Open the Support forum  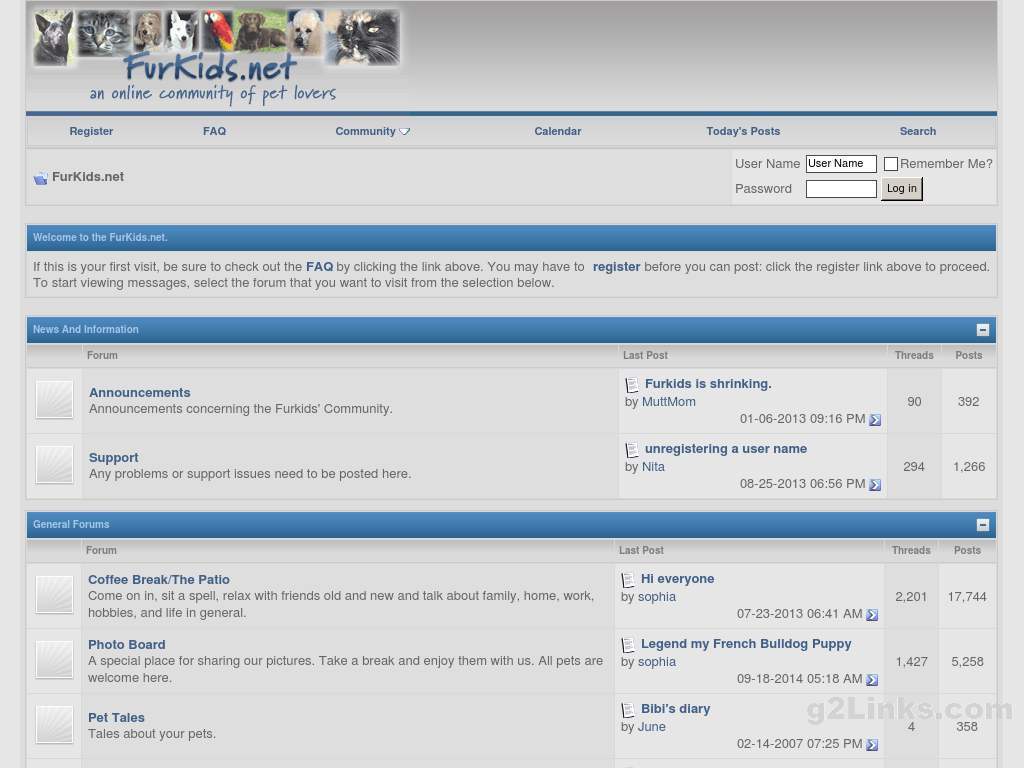[114, 458]
